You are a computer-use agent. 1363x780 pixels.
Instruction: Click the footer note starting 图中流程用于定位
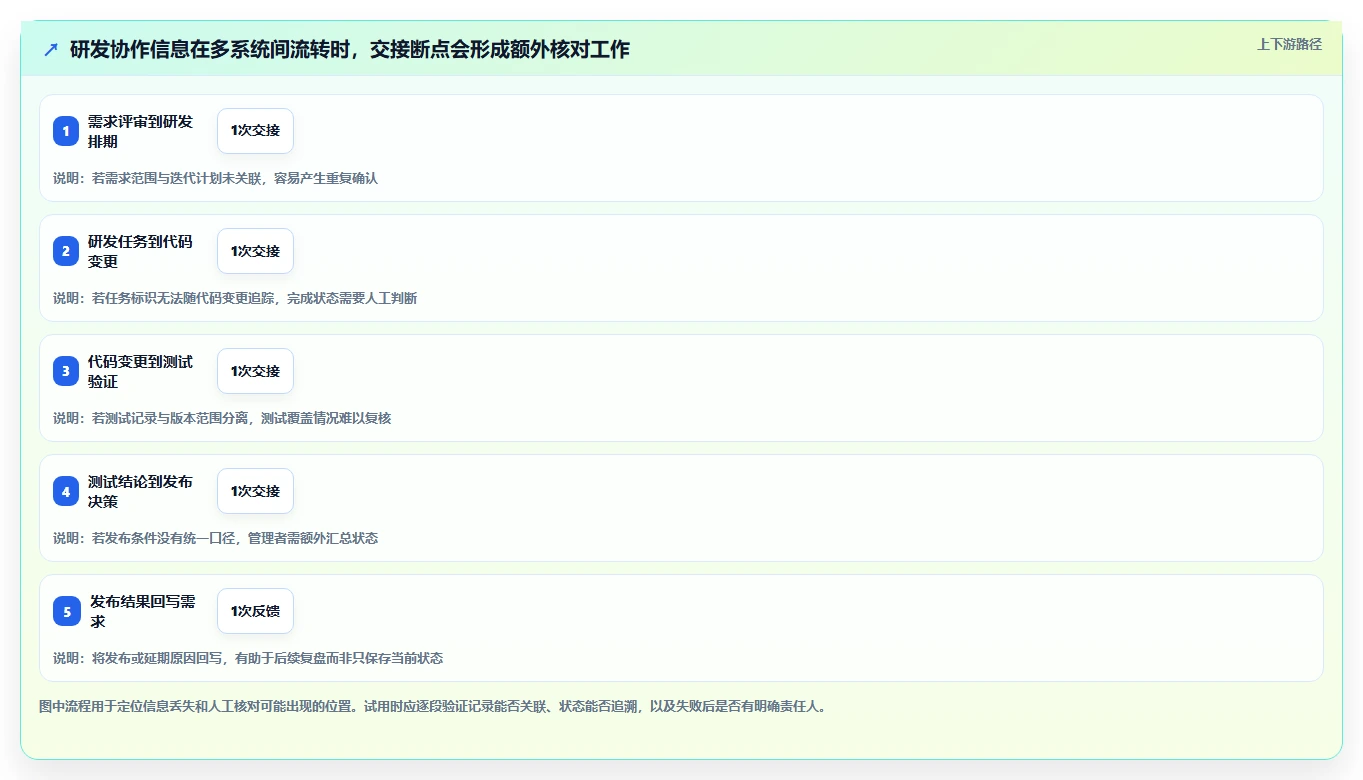[432, 706]
